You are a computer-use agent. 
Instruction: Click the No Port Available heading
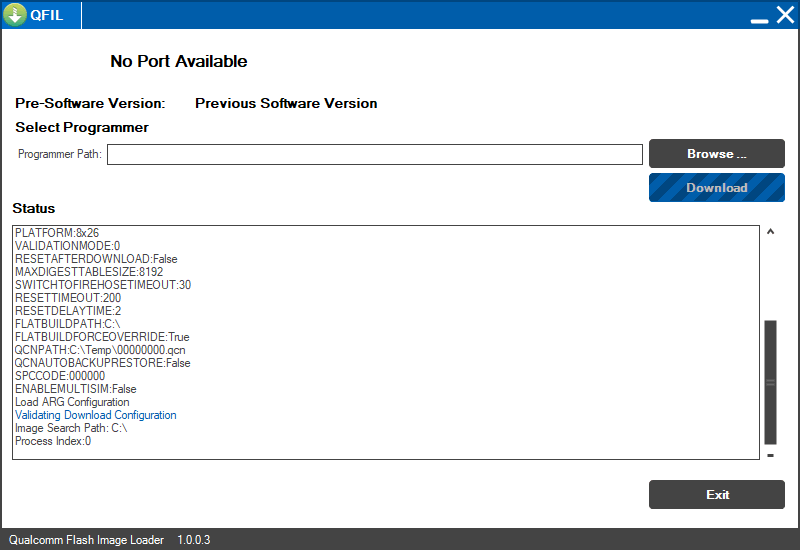tap(179, 61)
